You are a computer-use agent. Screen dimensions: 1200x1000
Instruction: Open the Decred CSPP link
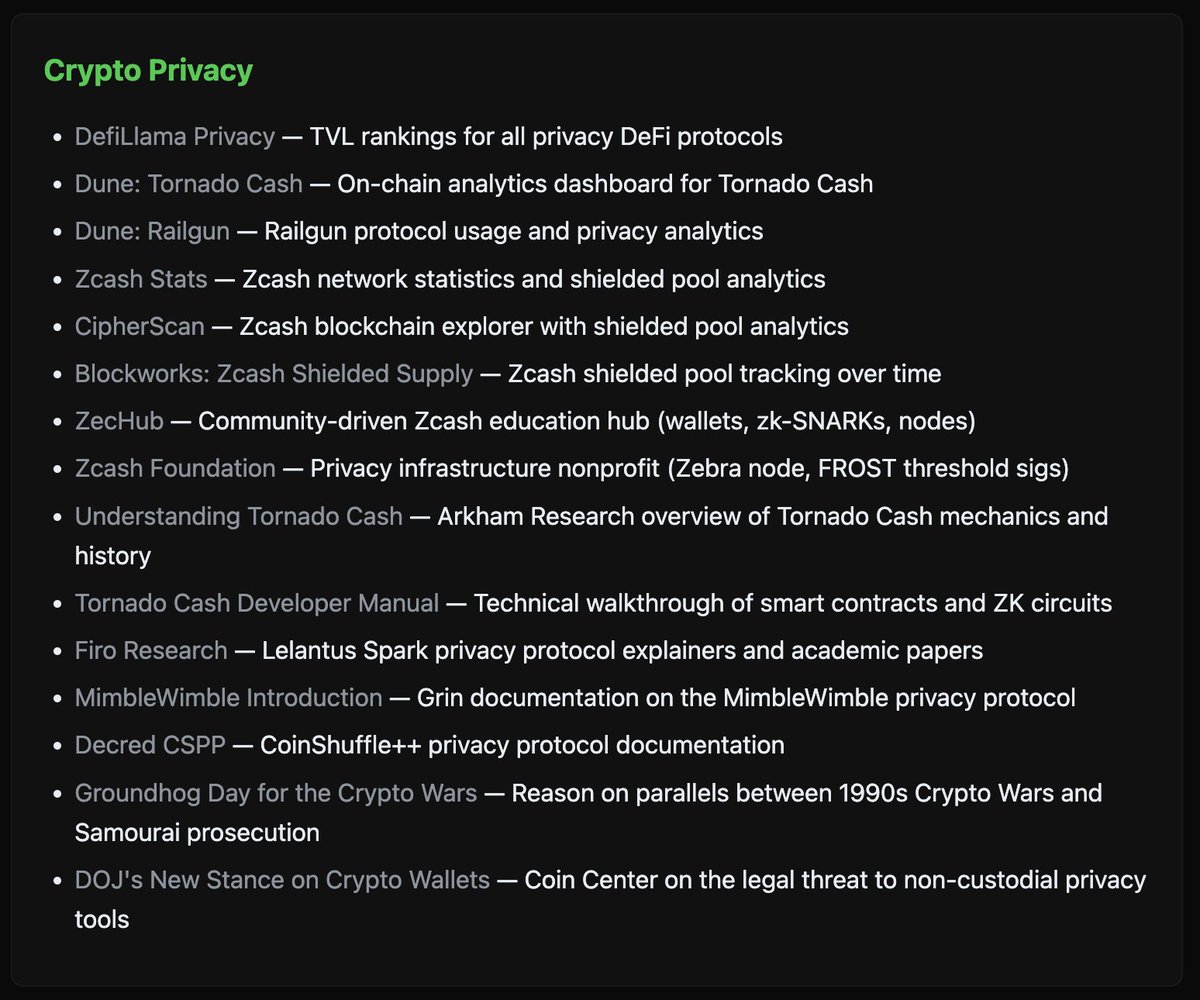pyautogui.click(x=150, y=745)
